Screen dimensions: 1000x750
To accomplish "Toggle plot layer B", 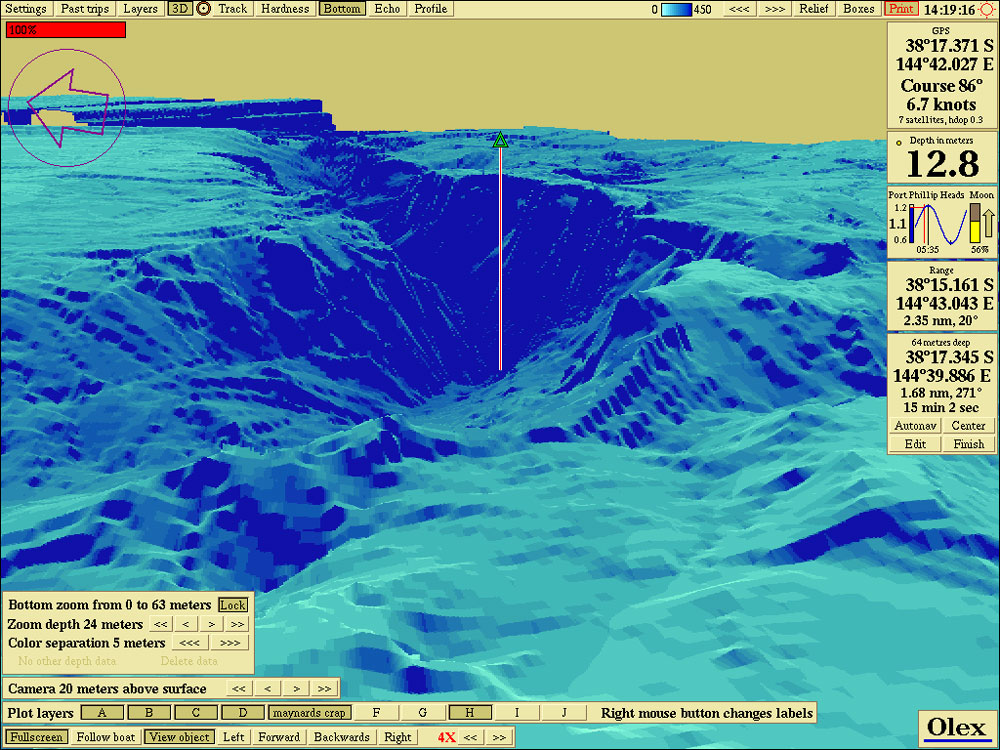I will pyautogui.click(x=149, y=713).
